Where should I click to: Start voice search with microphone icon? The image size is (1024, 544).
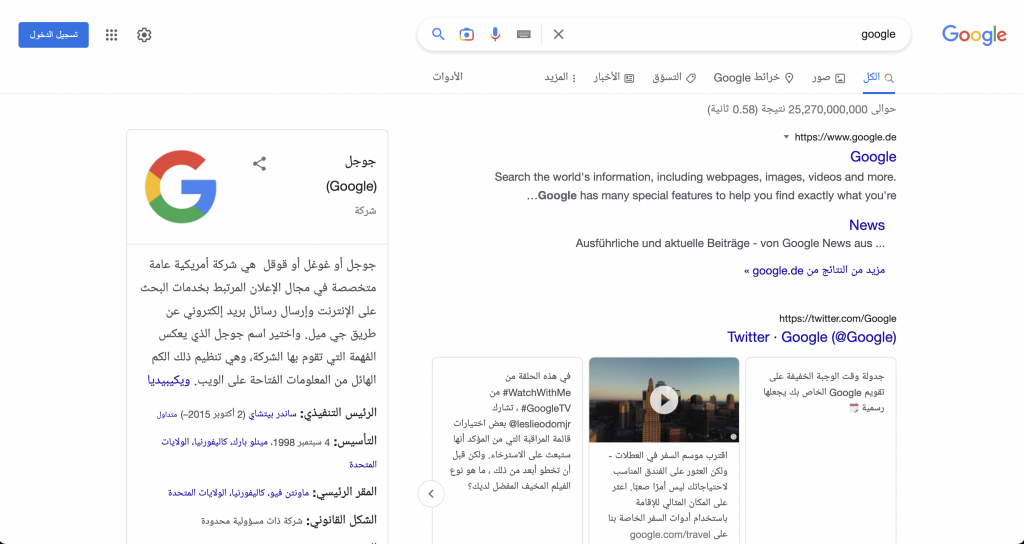[495, 34]
